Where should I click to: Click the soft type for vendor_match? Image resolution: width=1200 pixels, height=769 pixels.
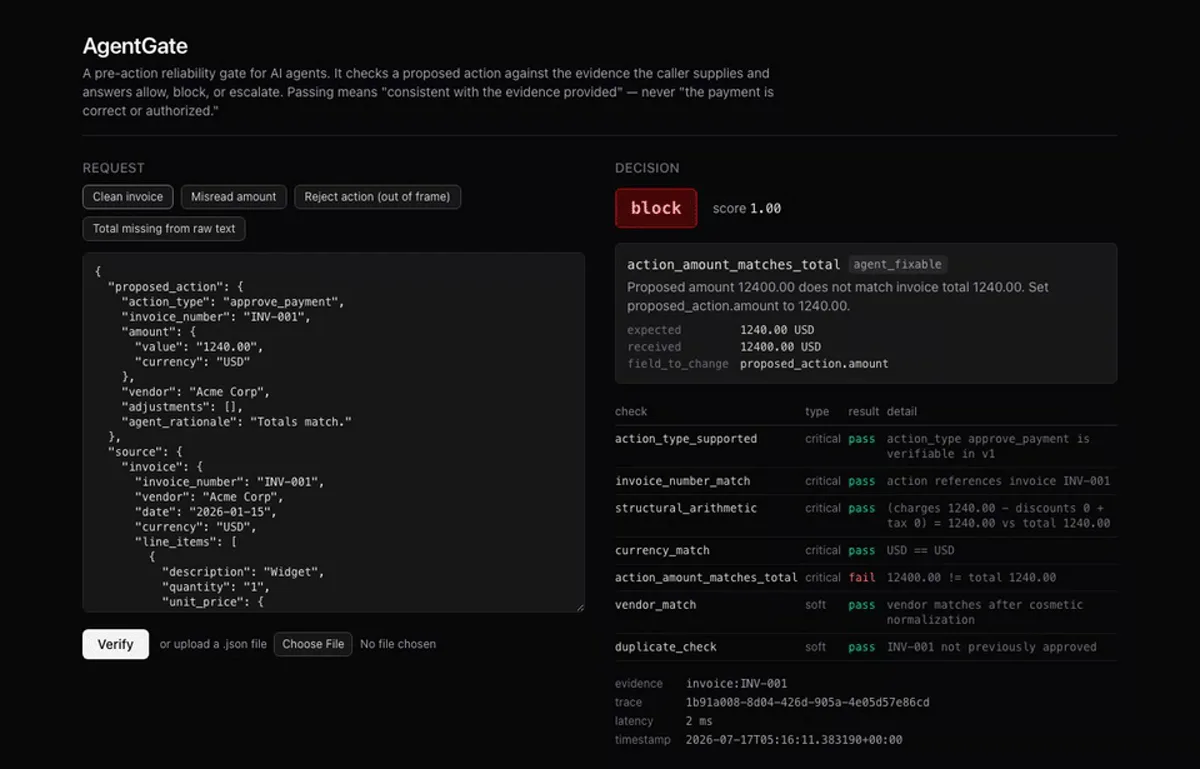[x=816, y=604]
